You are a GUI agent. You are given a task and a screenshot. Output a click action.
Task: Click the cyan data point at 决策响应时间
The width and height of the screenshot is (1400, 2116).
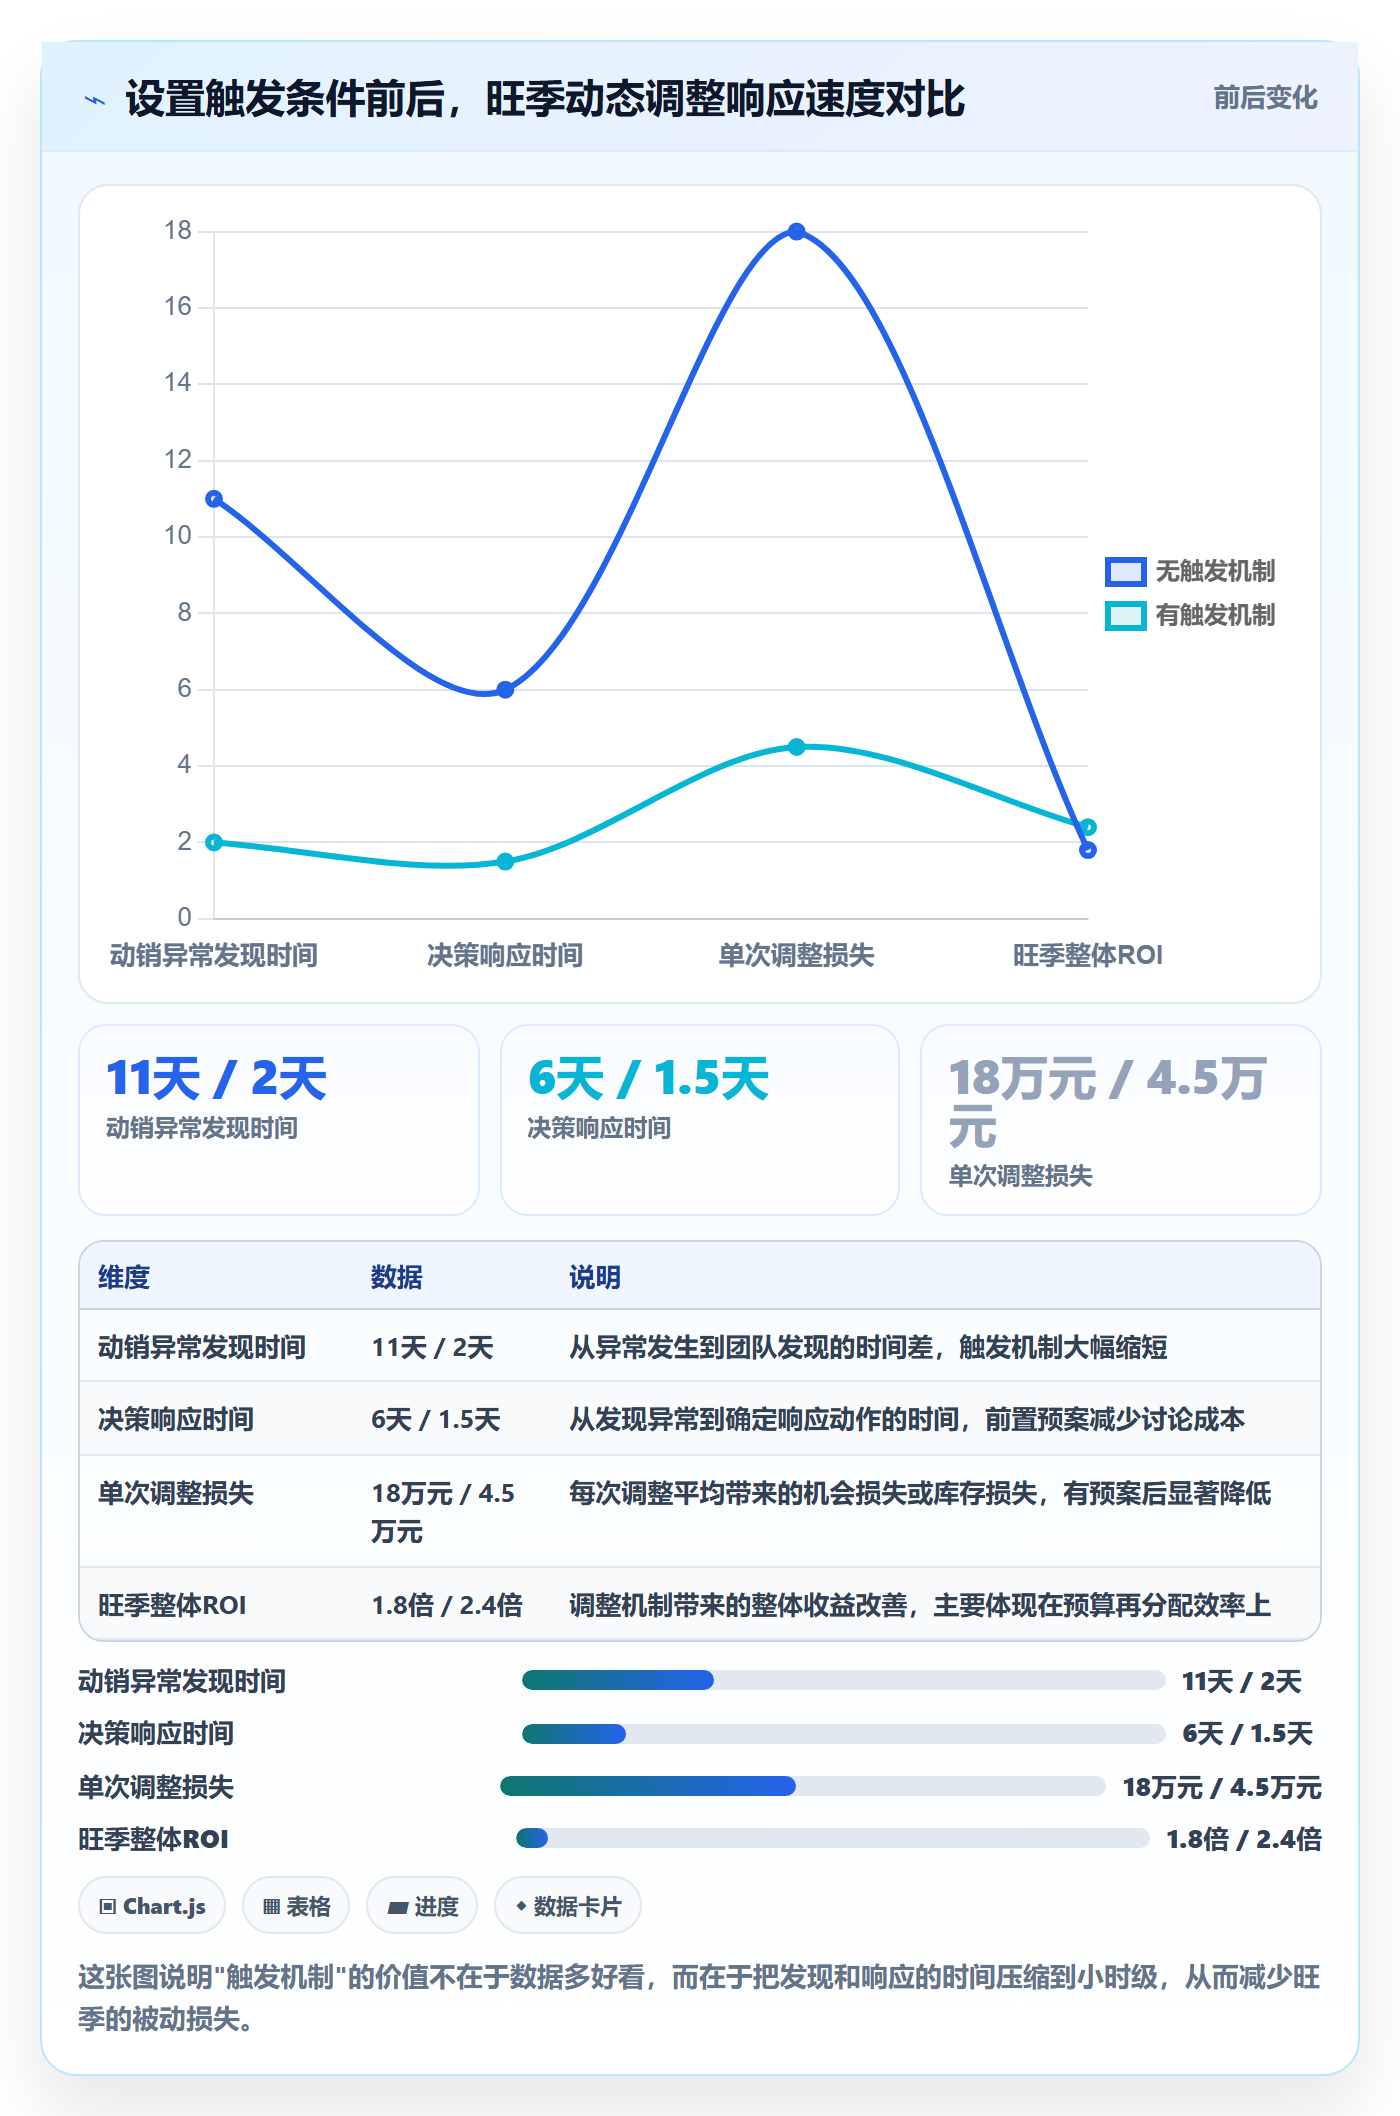click(505, 862)
